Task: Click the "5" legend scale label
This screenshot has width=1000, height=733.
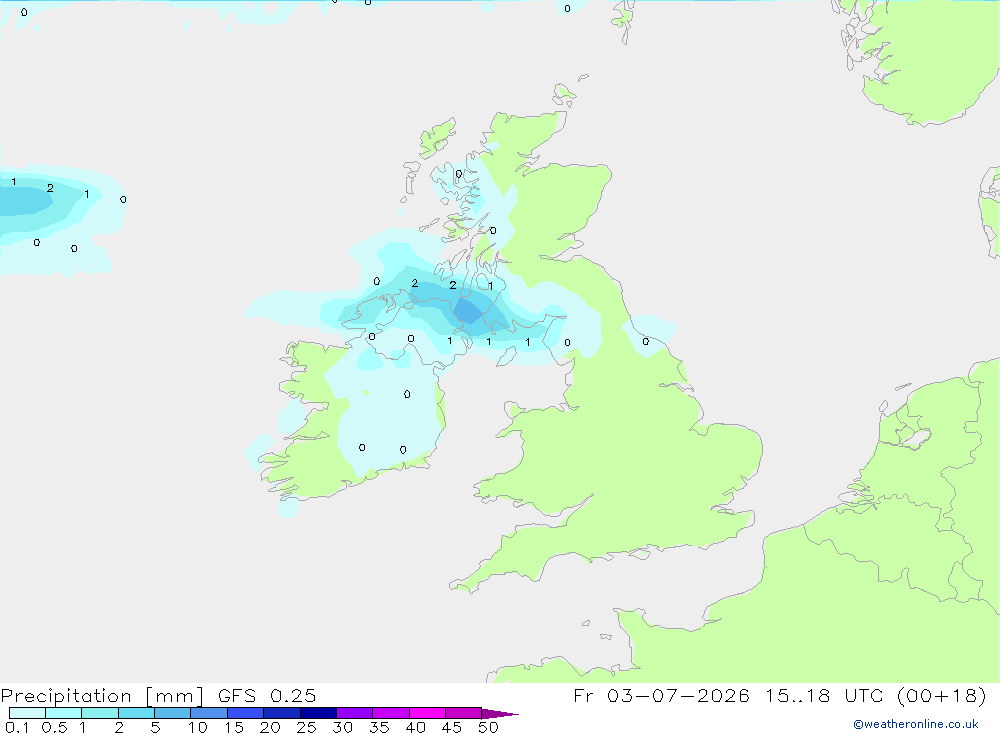Action: (155, 727)
